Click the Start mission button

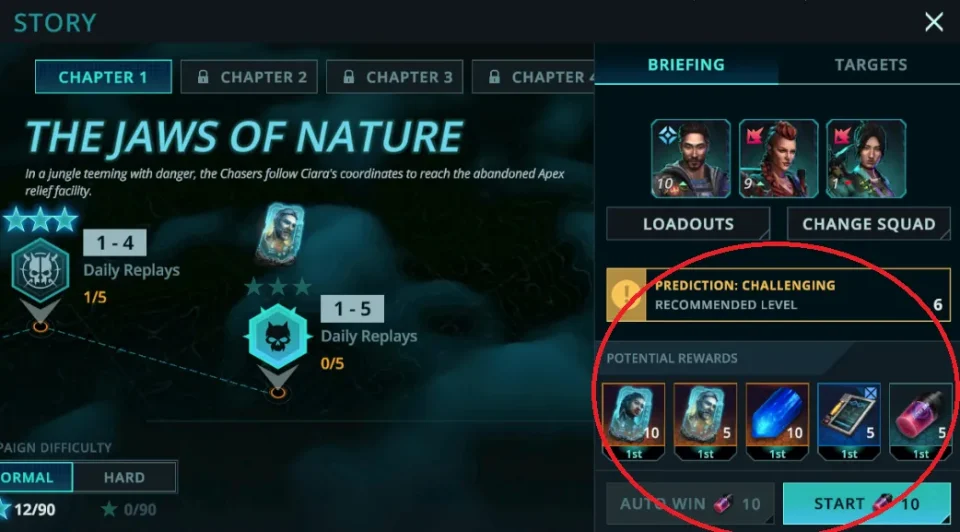pos(866,503)
